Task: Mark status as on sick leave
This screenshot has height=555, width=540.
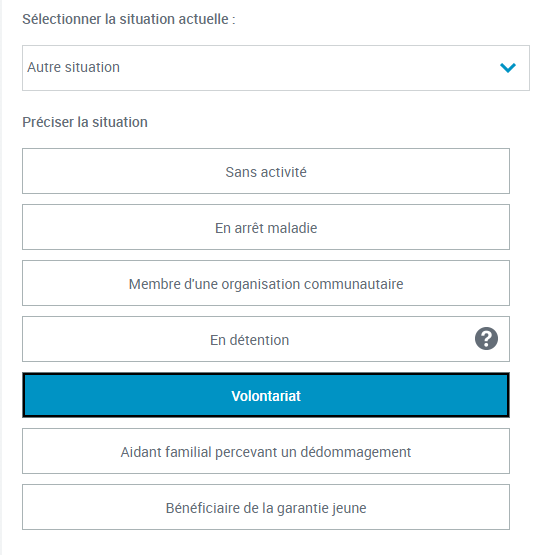Action: point(266,227)
